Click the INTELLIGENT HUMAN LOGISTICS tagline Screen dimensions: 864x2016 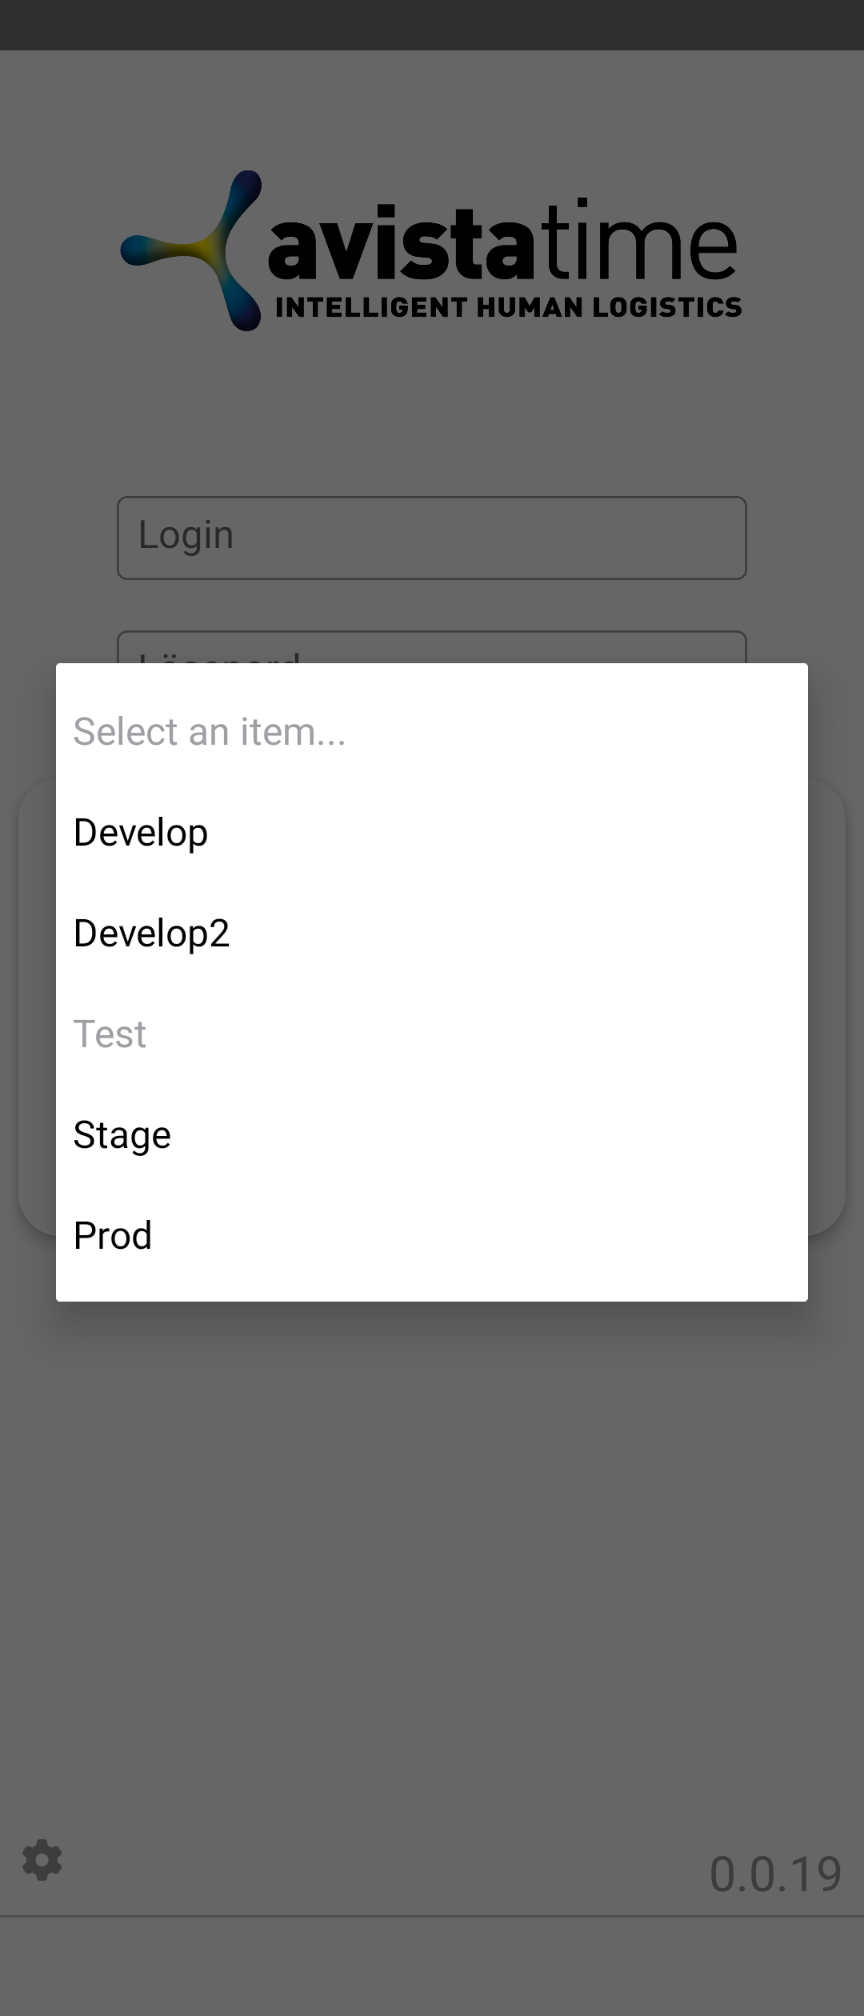coord(508,307)
